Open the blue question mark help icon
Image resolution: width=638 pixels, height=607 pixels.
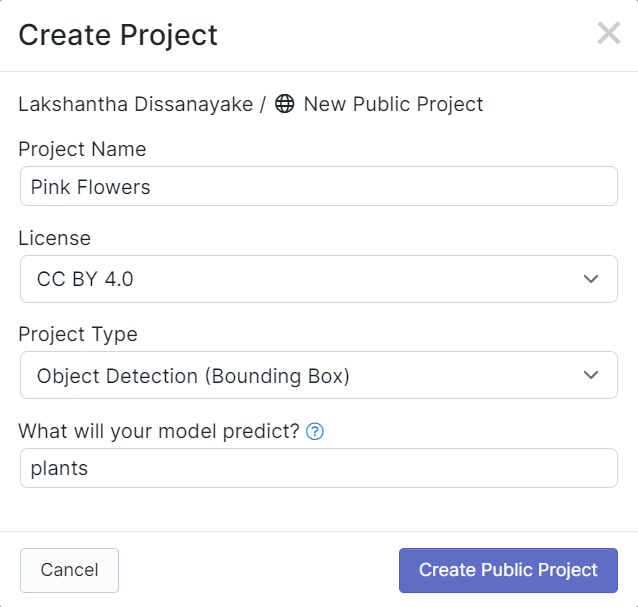pos(315,431)
